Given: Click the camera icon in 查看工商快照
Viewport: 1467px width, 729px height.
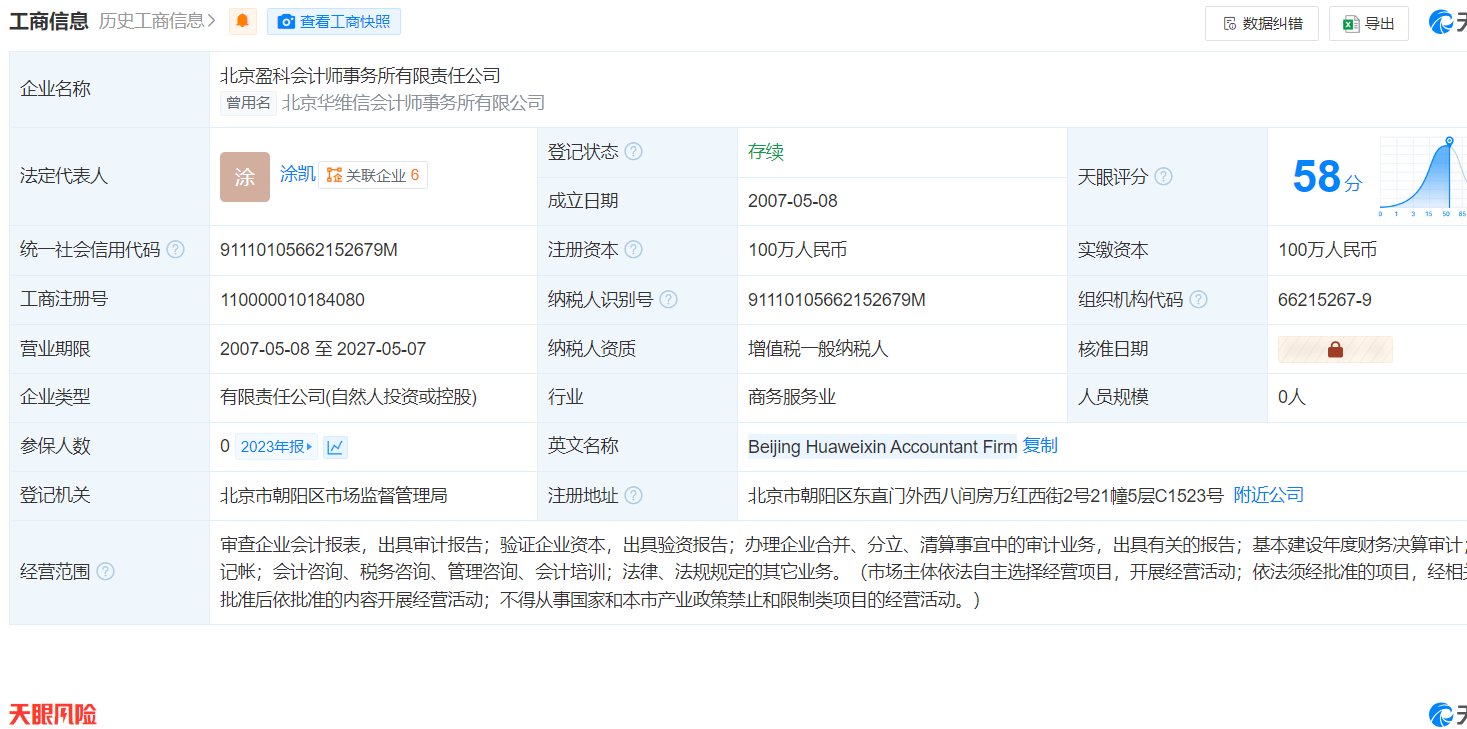Looking at the screenshot, I should pos(286,22).
